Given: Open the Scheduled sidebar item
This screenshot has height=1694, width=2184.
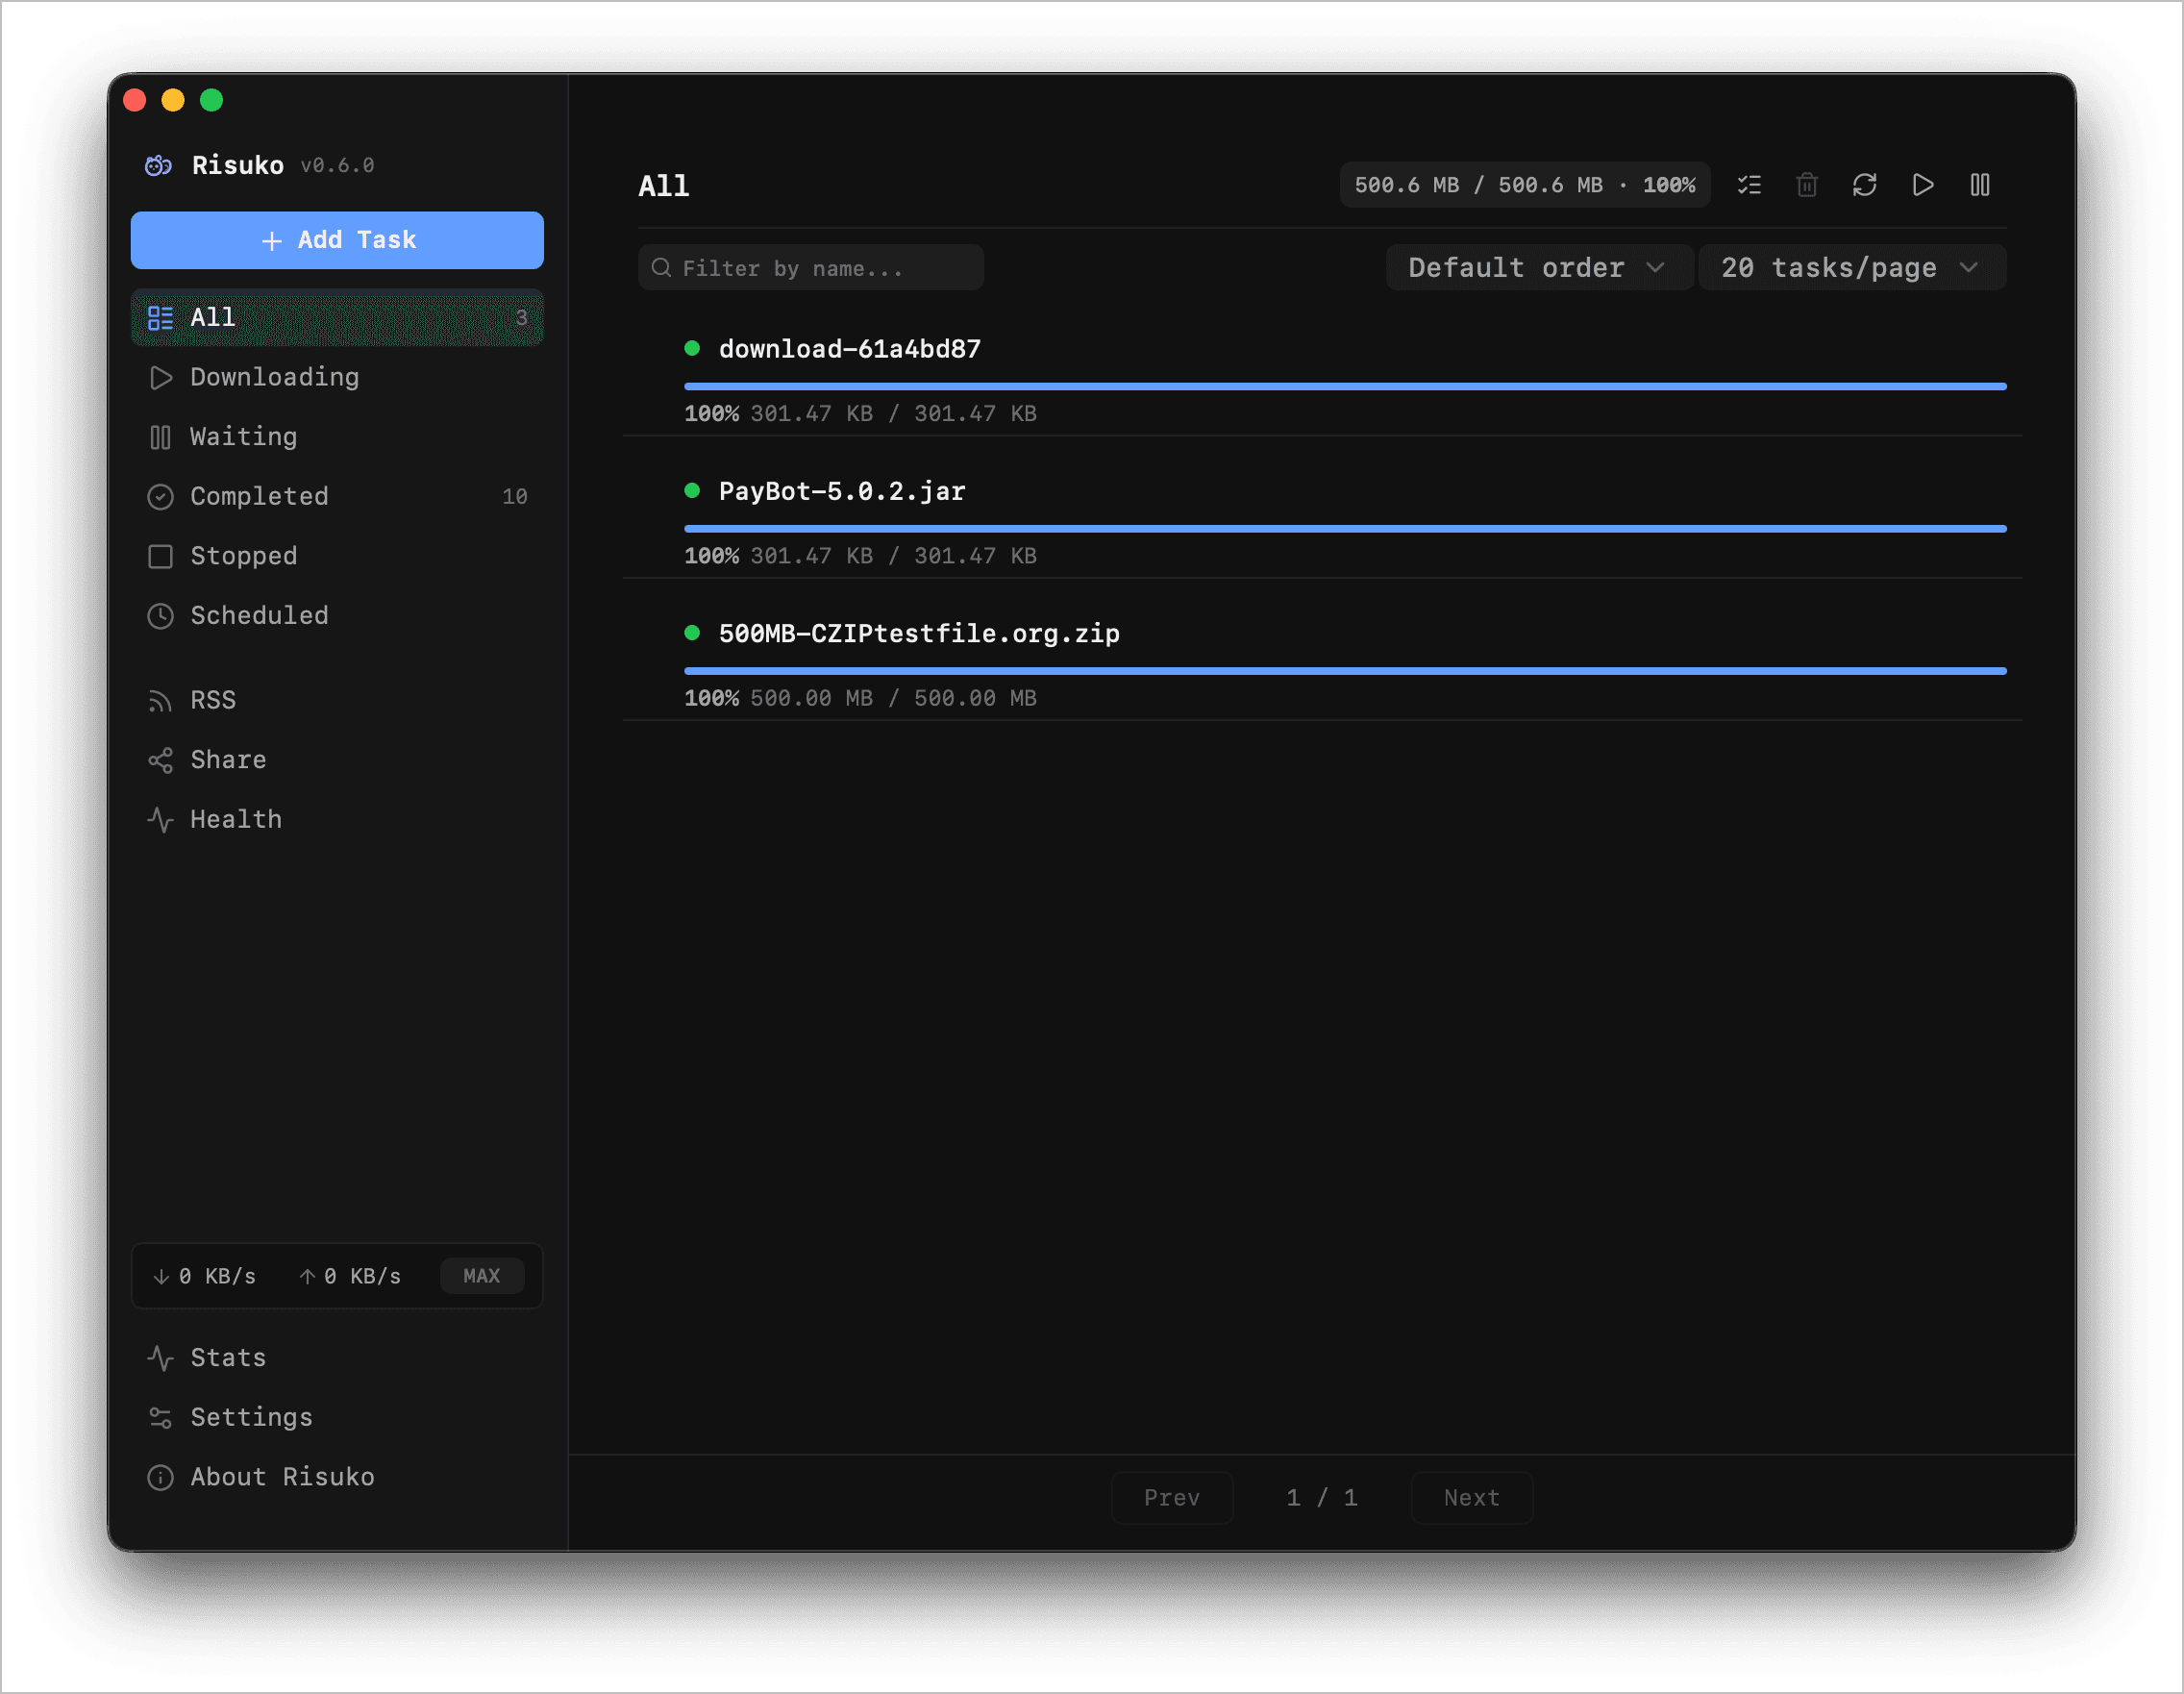Looking at the screenshot, I should click(x=337, y=616).
